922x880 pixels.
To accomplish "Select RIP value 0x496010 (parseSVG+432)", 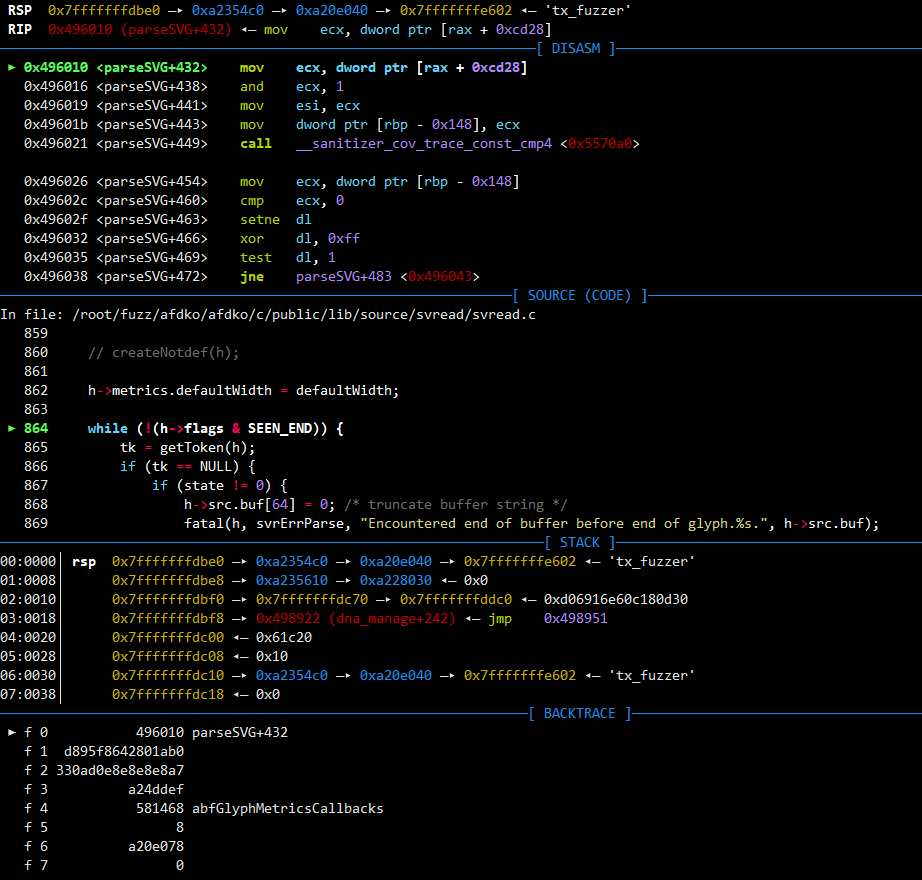I will (x=140, y=29).
